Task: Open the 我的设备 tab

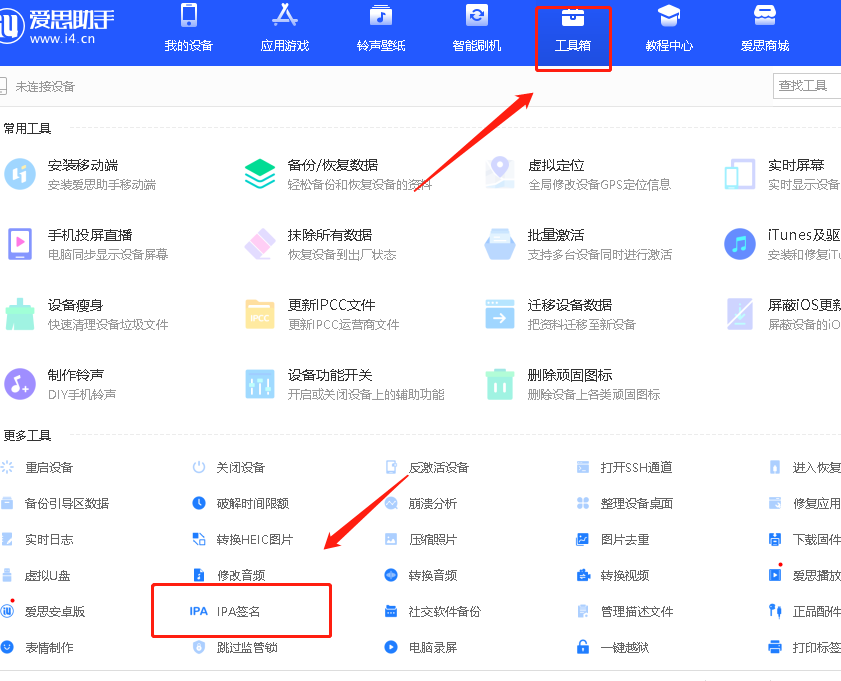Action: coord(188,28)
